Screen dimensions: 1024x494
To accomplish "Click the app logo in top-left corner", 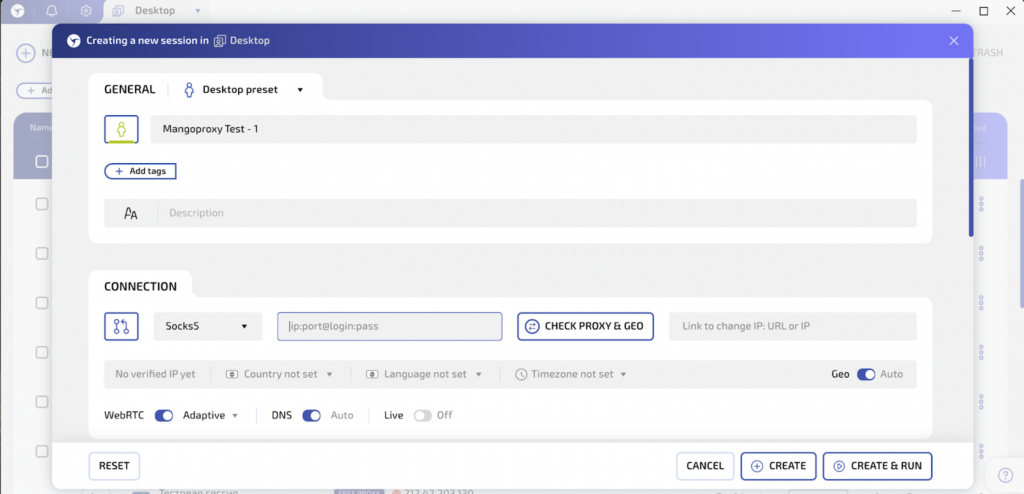I will pos(17,11).
